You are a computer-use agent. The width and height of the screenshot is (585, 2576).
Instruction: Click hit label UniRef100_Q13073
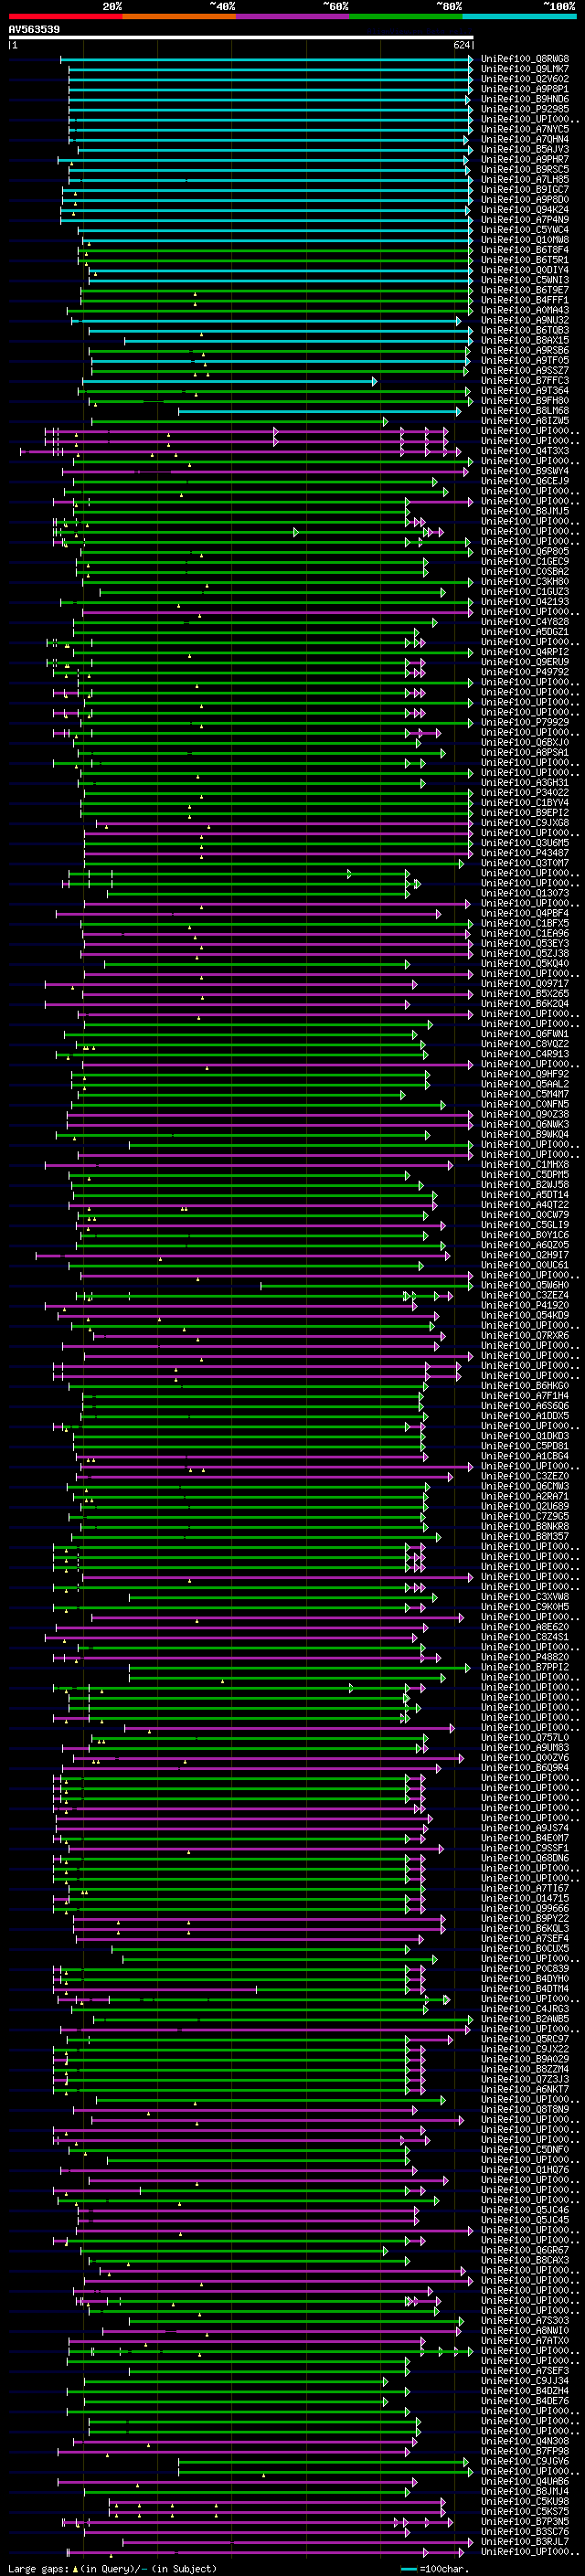pyautogui.click(x=525, y=893)
